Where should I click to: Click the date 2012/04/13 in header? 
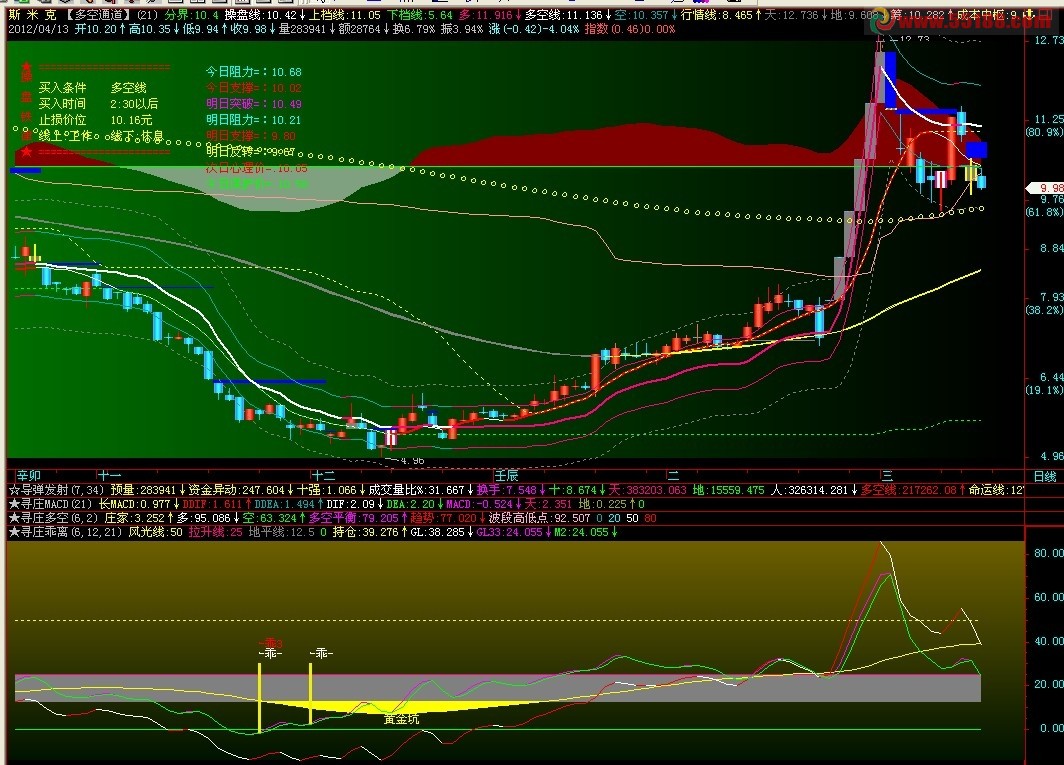point(39,29)
